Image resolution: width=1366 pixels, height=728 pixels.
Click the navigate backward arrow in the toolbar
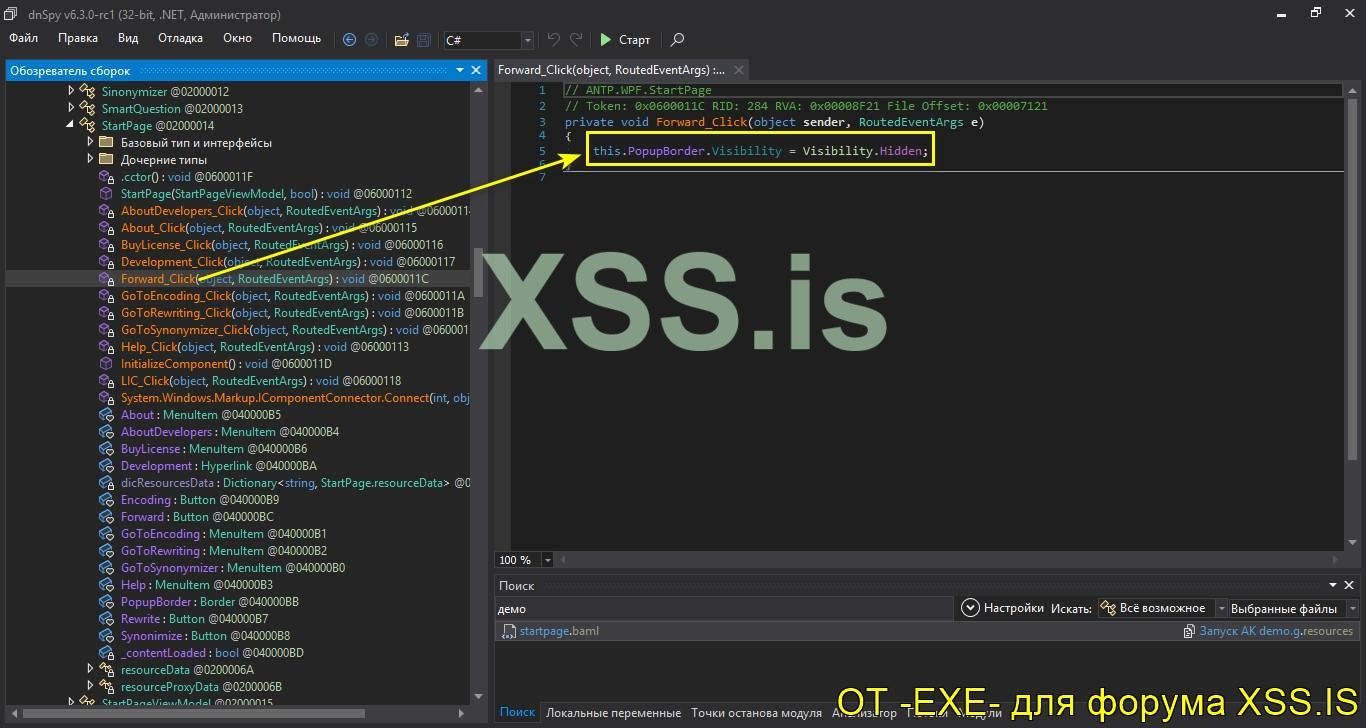click(x=349, y=40)
